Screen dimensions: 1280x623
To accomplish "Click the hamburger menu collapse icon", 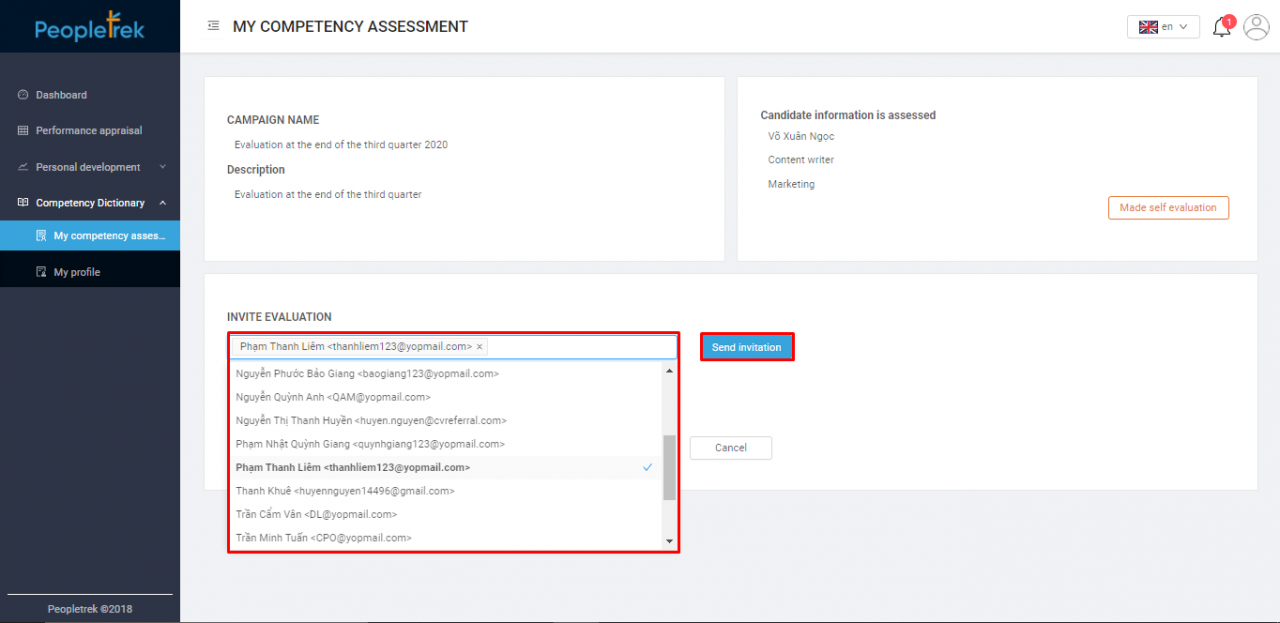I will [213, 26].
